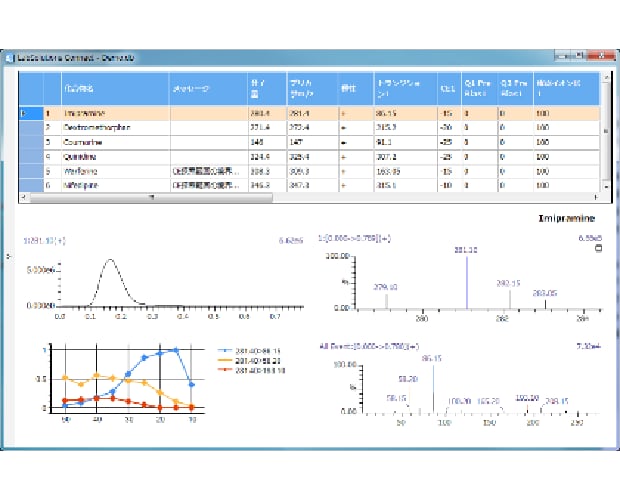This screenshot has width=620, height=500.
Task: Click the Q1 Pre Bias column header
Action: [x=479, y=89]
